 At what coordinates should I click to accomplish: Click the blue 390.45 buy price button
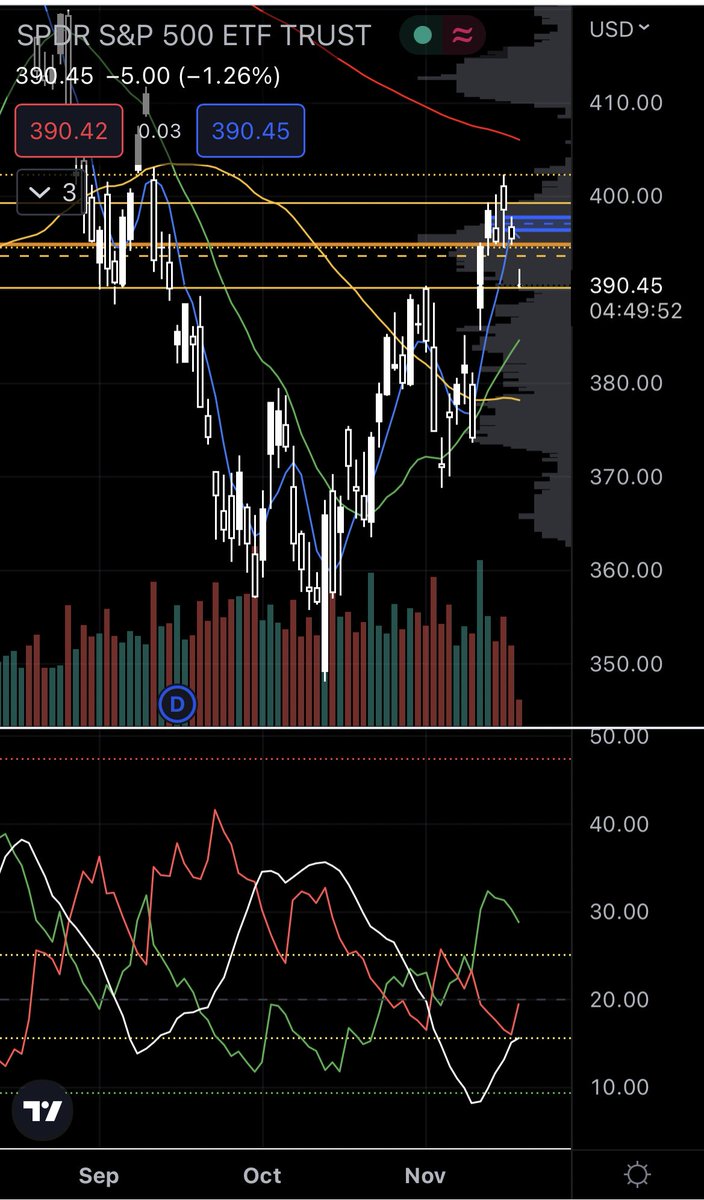251,131
